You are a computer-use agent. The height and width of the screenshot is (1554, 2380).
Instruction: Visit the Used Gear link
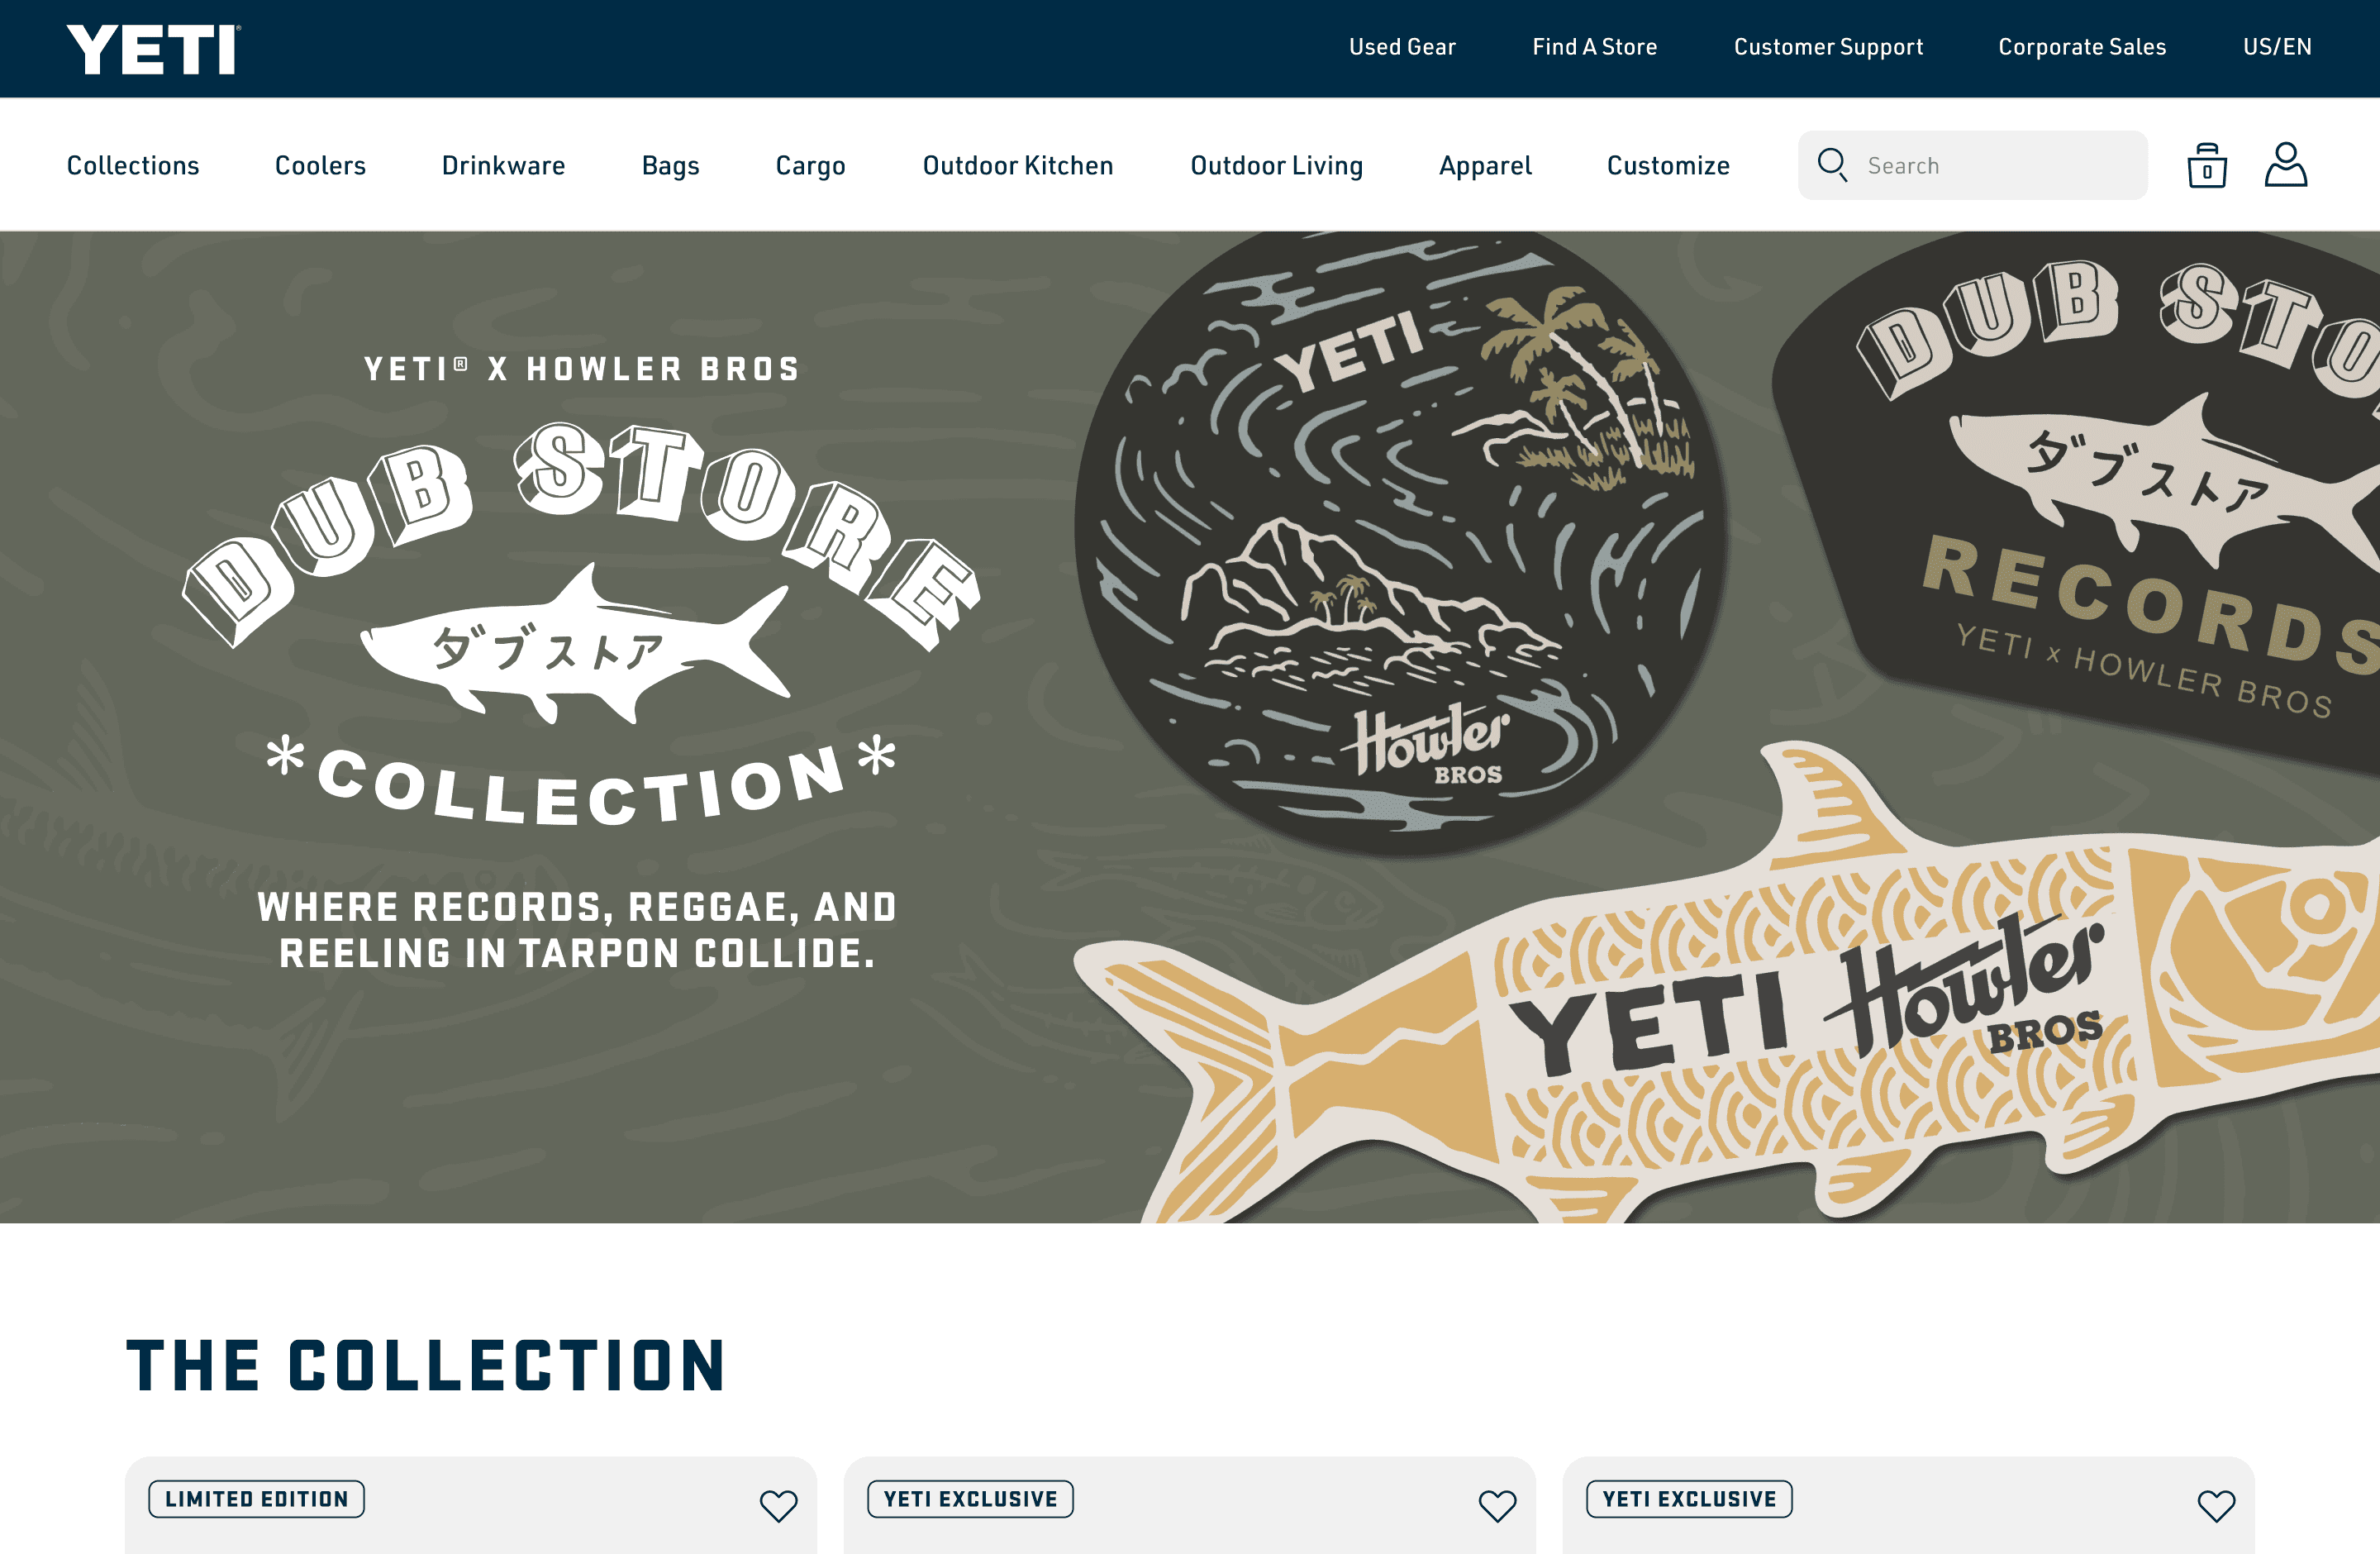(x=1402, y=47)
